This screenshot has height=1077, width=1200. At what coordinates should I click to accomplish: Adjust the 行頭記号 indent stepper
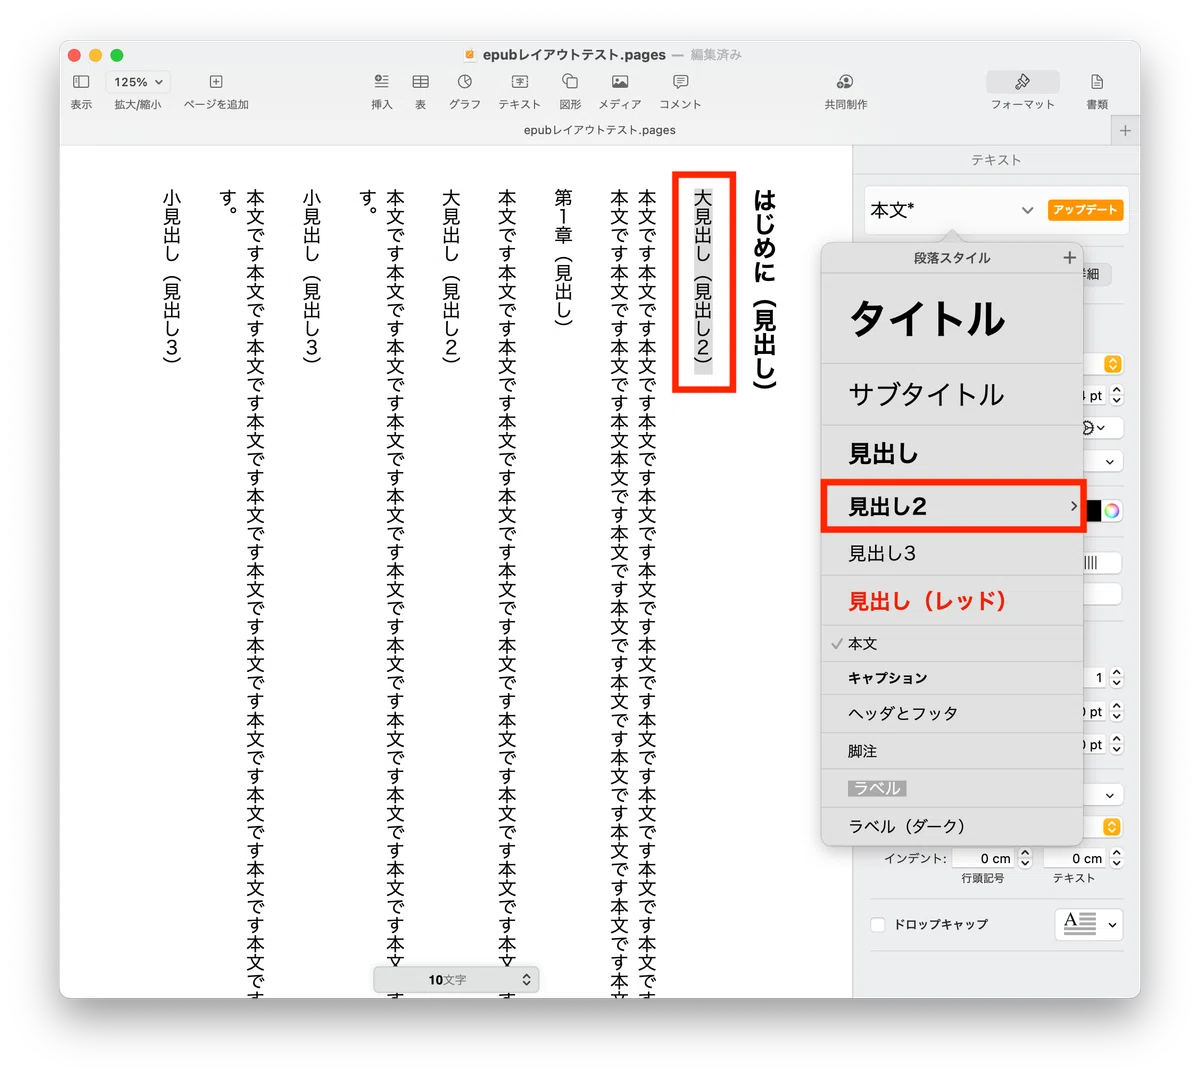1025,859
